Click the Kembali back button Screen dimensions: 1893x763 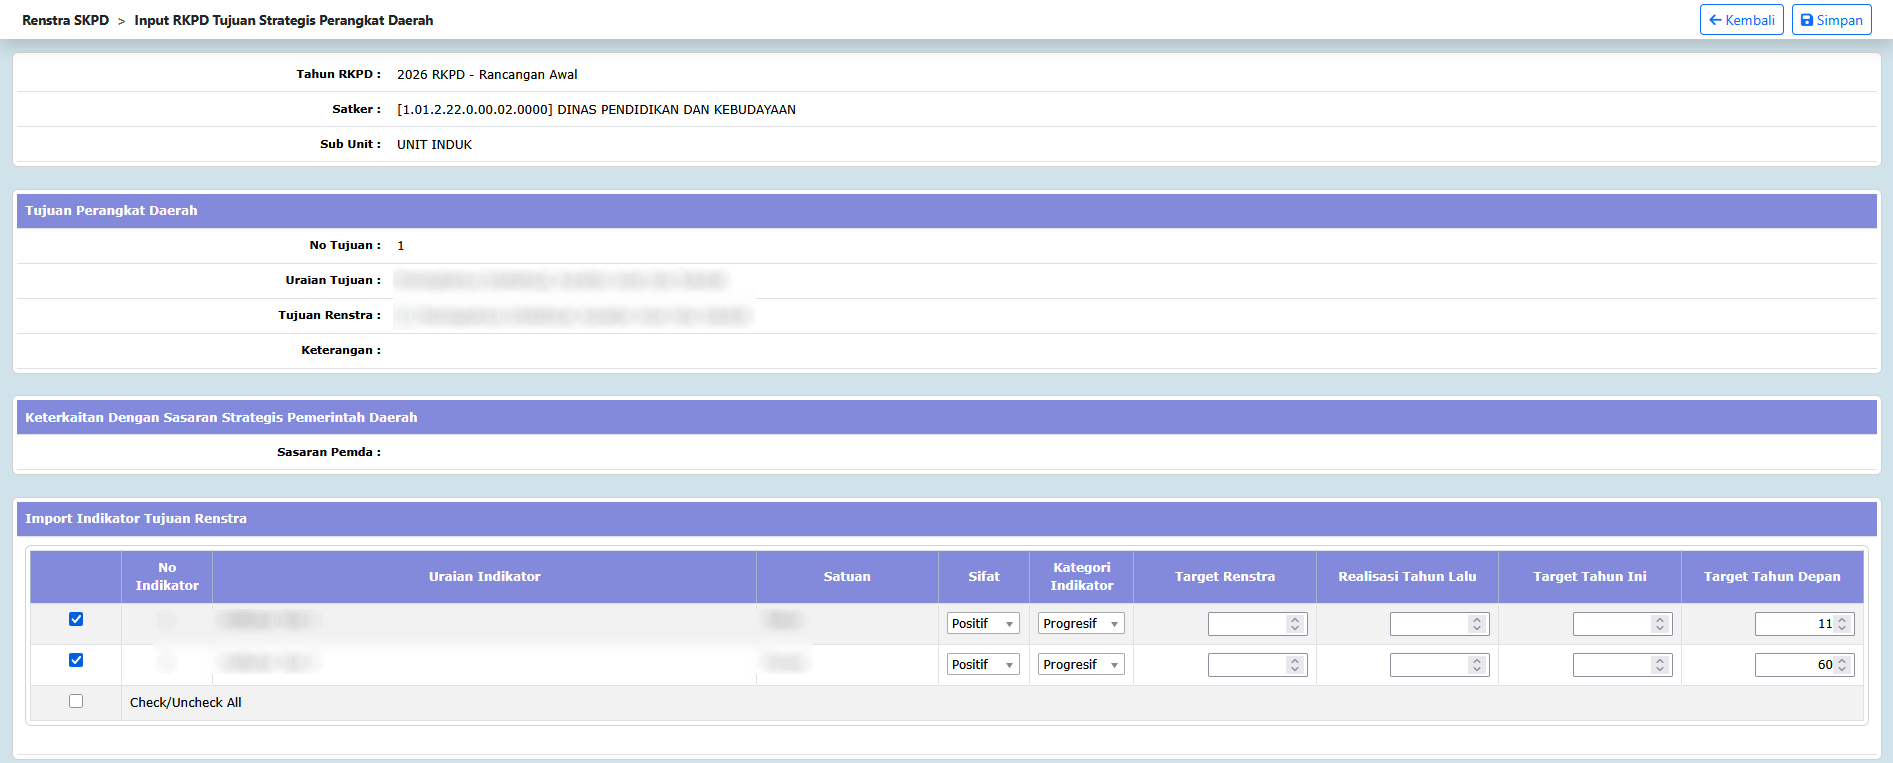coord(1741,20)
